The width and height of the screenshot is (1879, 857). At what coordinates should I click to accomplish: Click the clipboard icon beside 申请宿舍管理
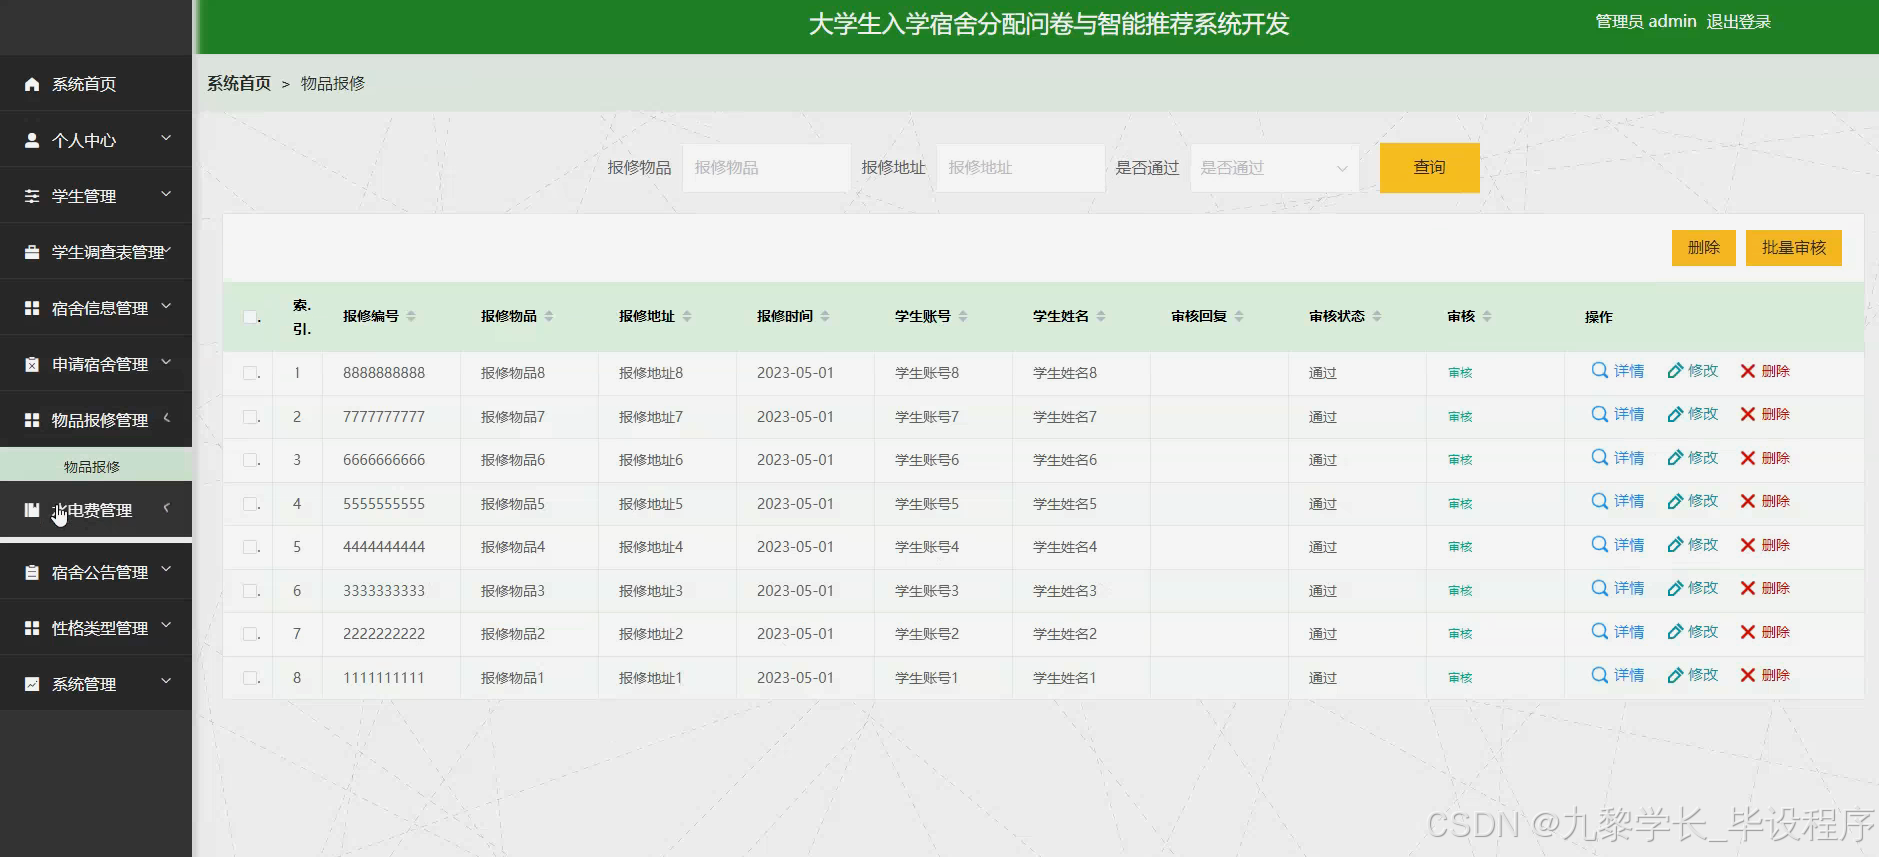tap(32, 364)
